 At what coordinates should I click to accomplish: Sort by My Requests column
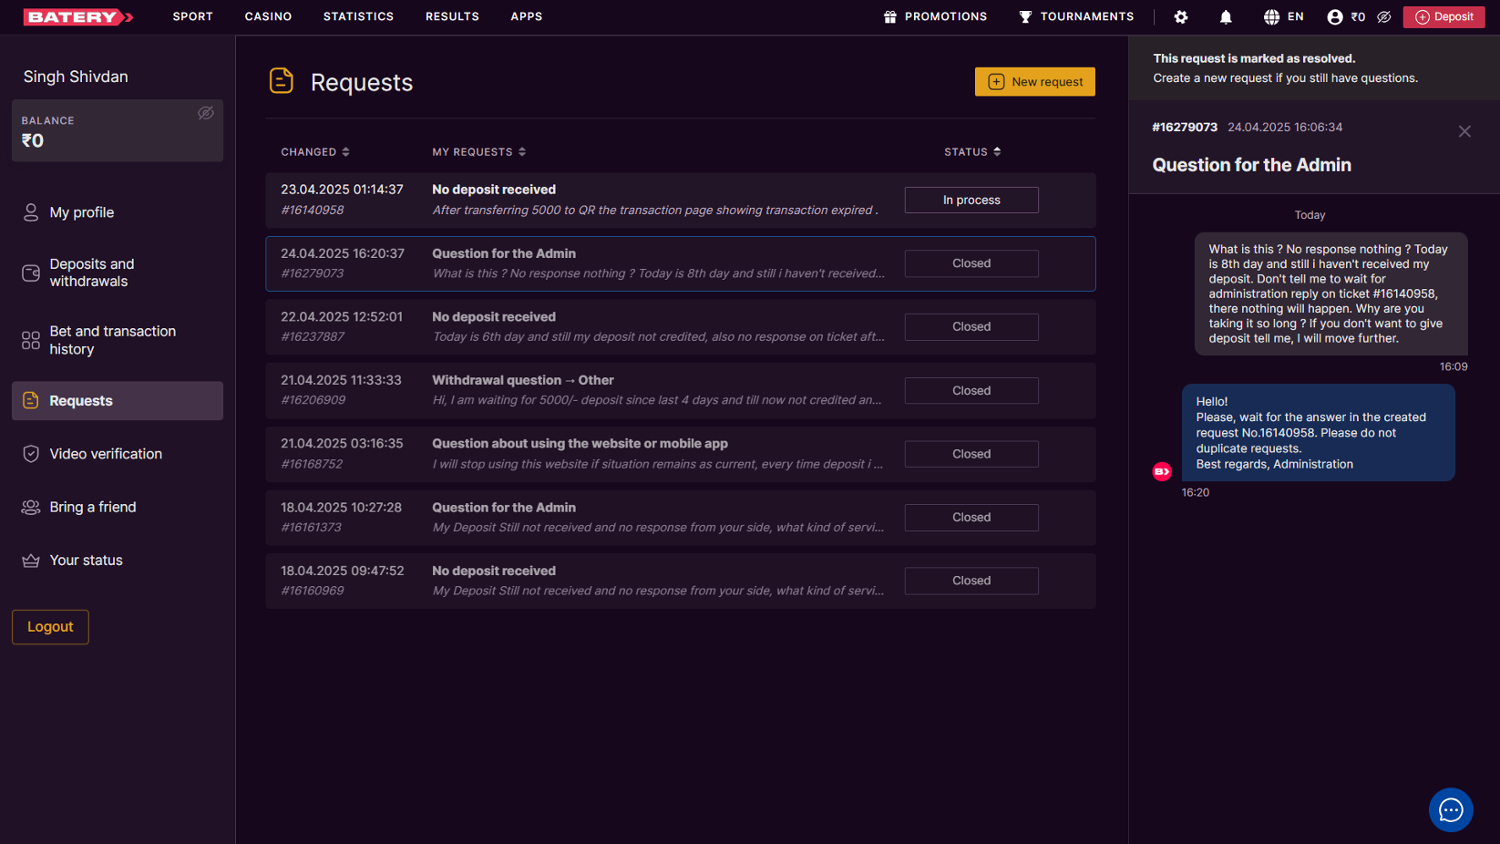[x=478, y=152]
